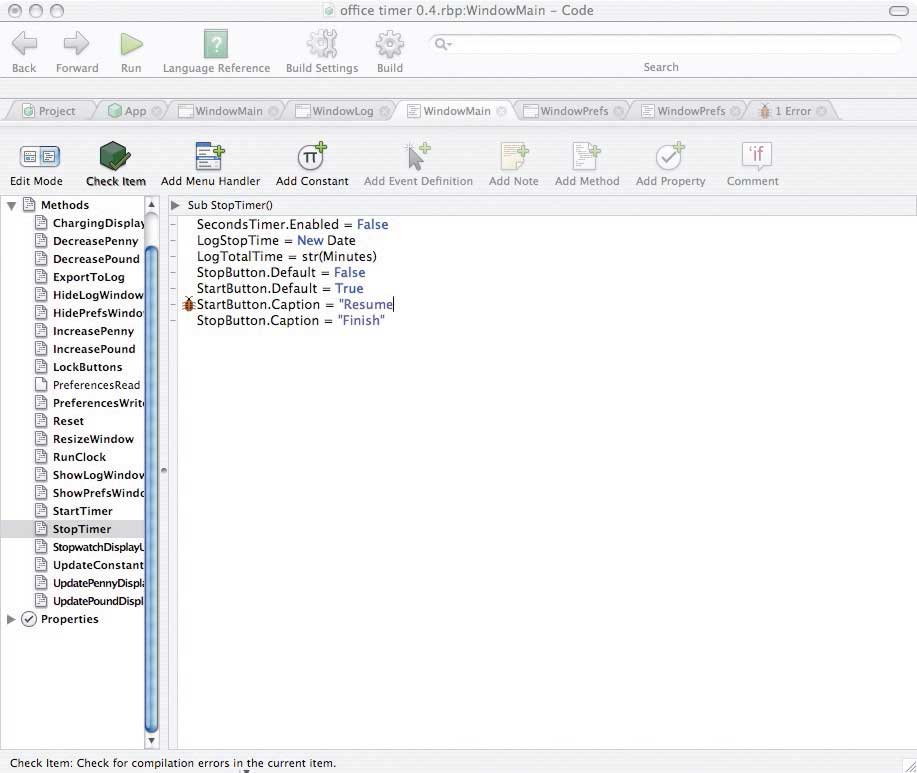Click the bug marker beside StartButton.Caption line
The width and height of the screenshot is (917, 773).
tap(188, 304)
